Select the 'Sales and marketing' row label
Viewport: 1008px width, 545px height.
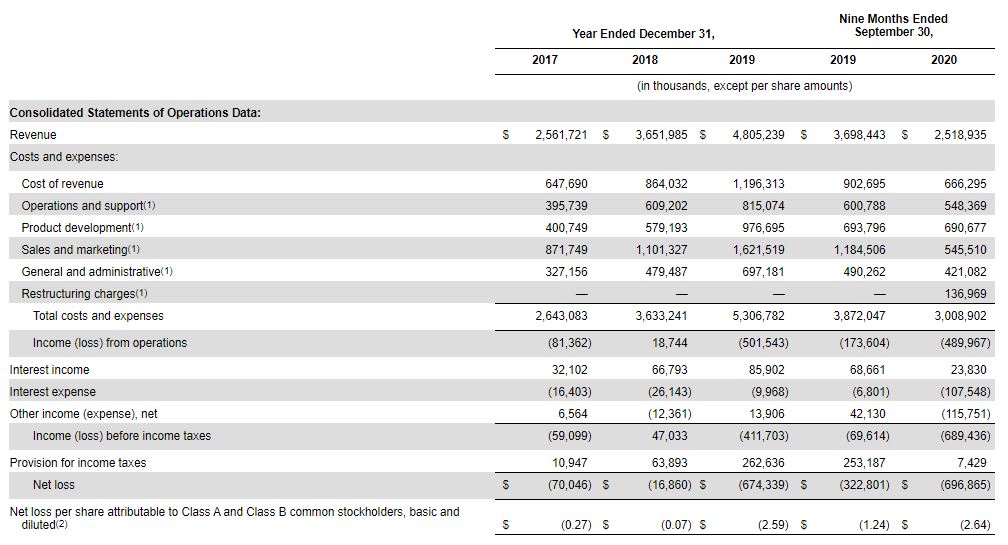(x=80, y=249)
